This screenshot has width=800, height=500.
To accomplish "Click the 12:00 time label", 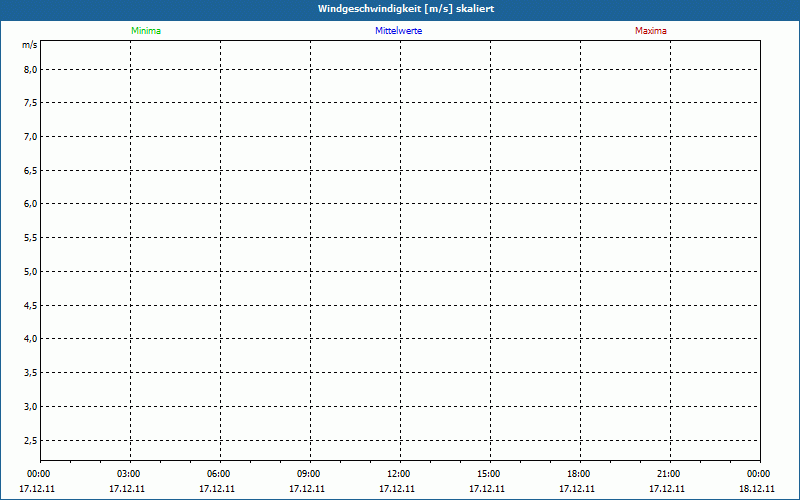I will pyautogui.click(x=398, y=474).
